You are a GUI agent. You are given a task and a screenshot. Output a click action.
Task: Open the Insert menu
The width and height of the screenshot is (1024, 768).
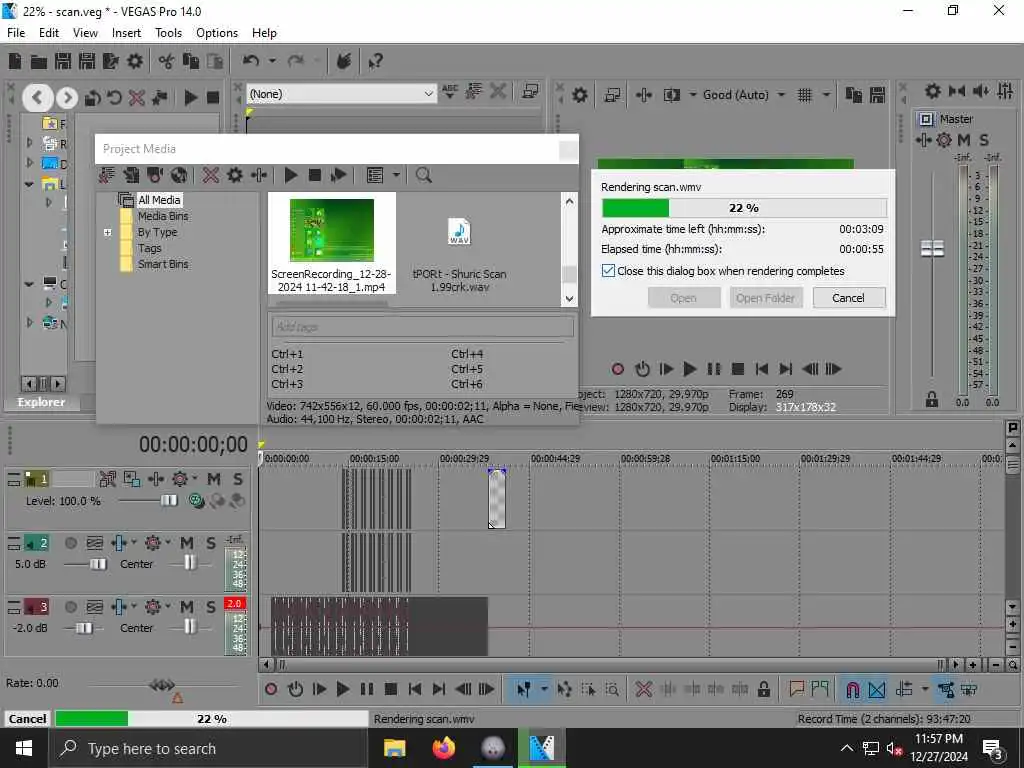126,33
